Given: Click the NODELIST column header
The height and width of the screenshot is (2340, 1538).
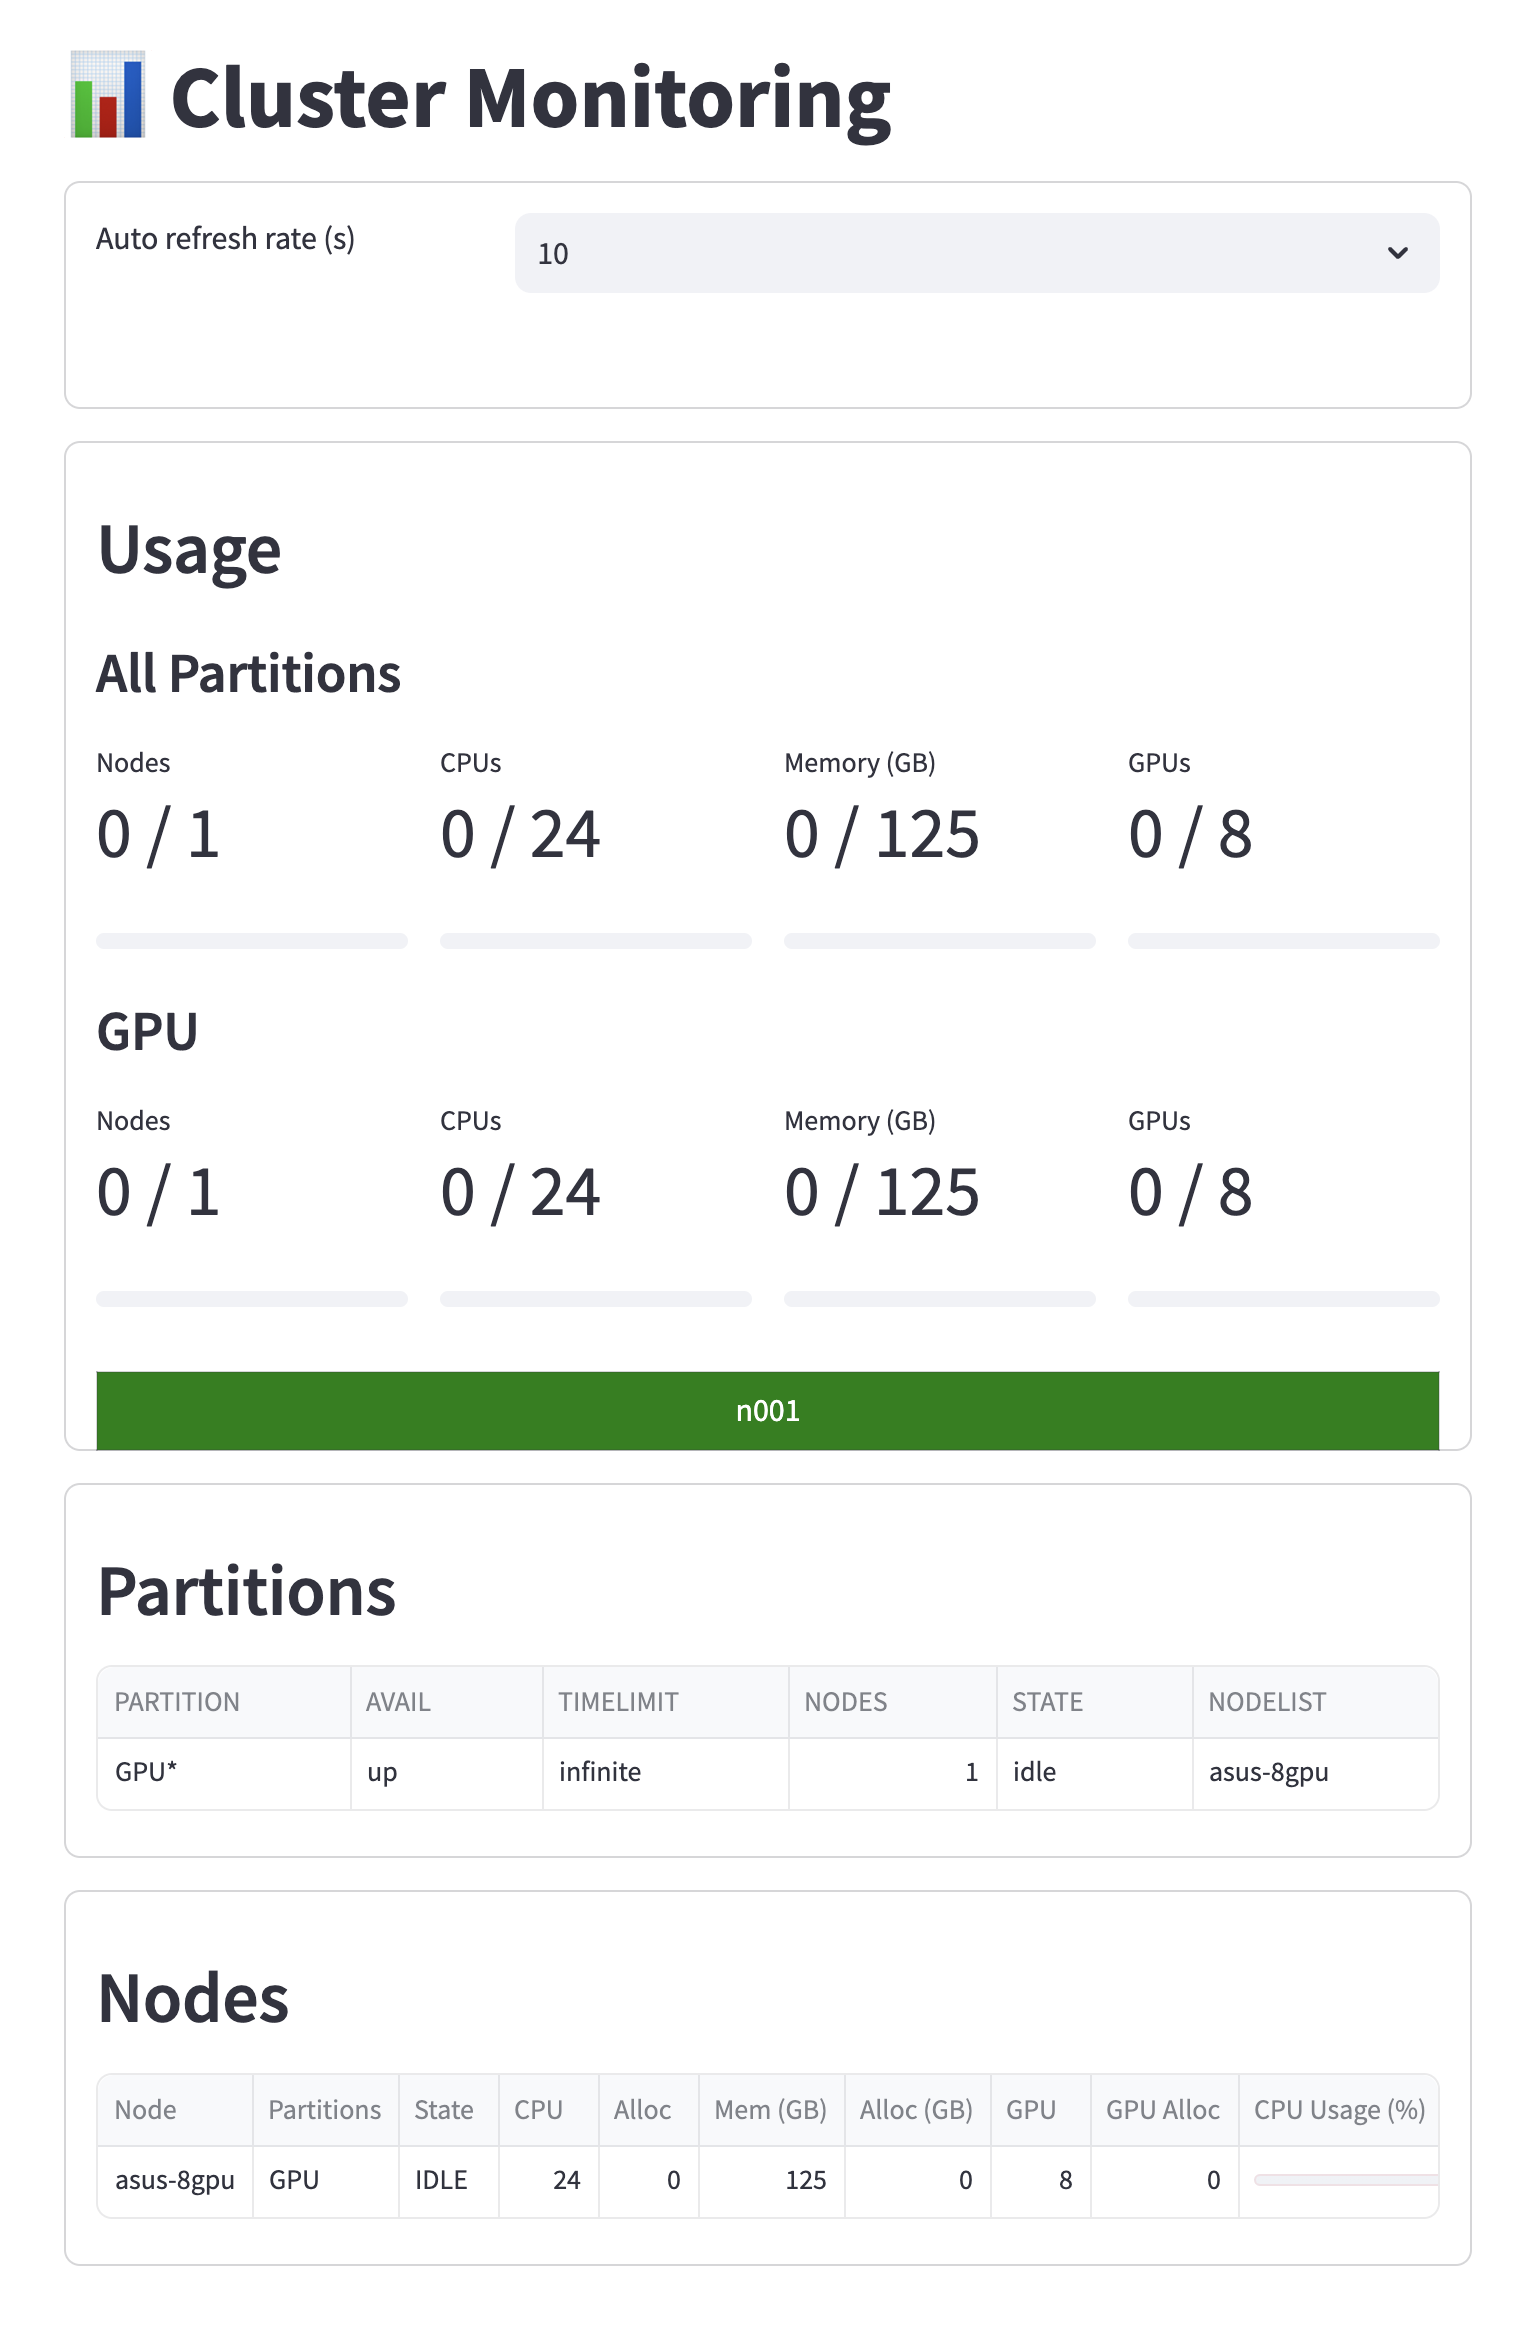Looking at the screenshot, I should click(x=1267, y=1702).
